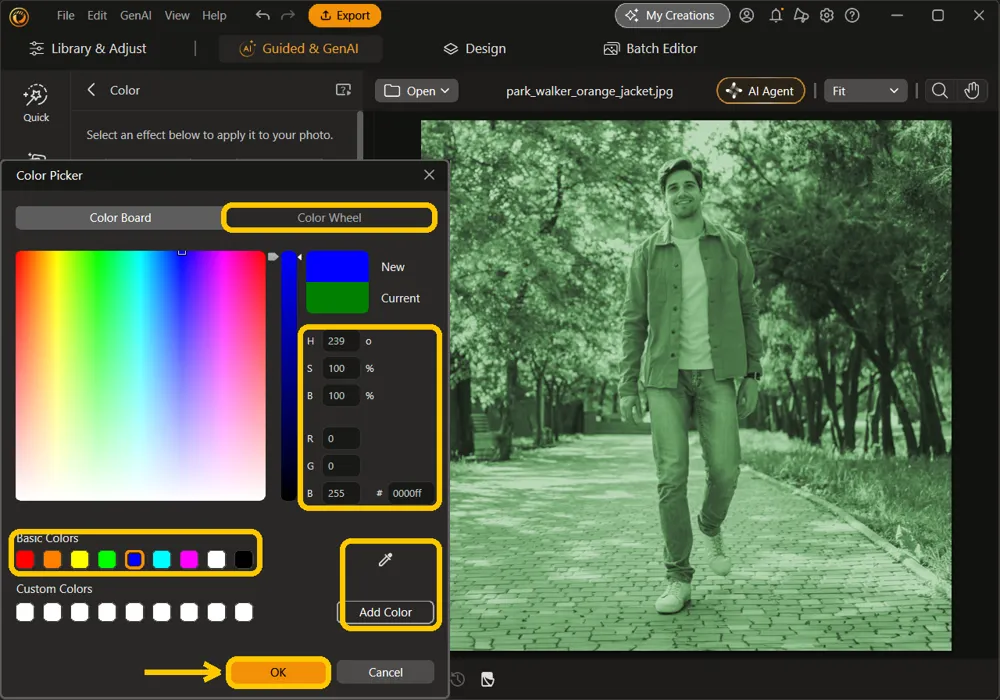Select the white basic color swatch

[216, 559]
